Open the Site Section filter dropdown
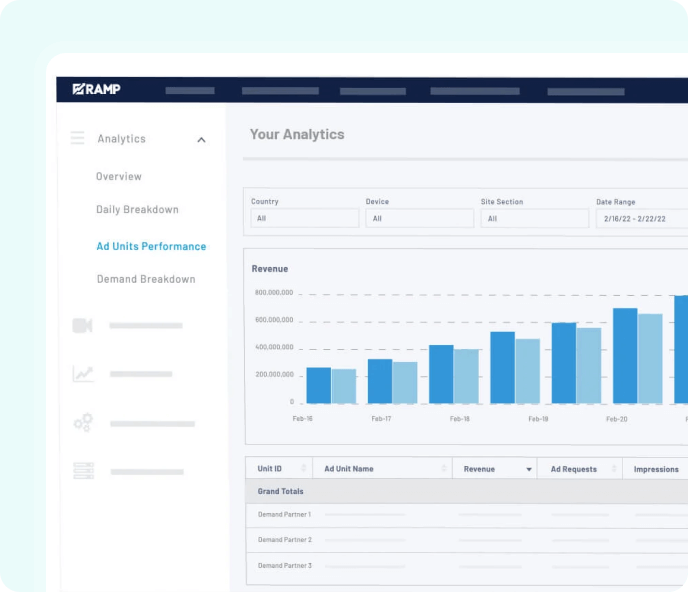 [x=534, y=218]
